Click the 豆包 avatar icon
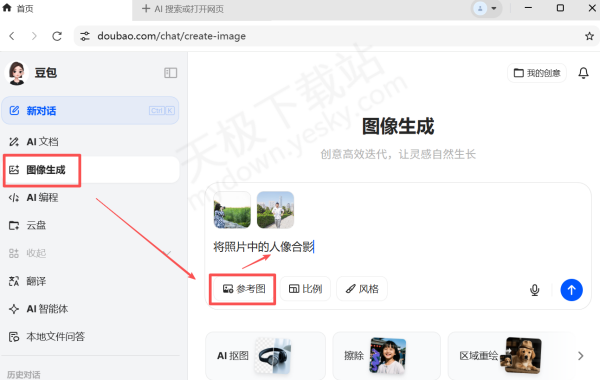 point(16,73)
